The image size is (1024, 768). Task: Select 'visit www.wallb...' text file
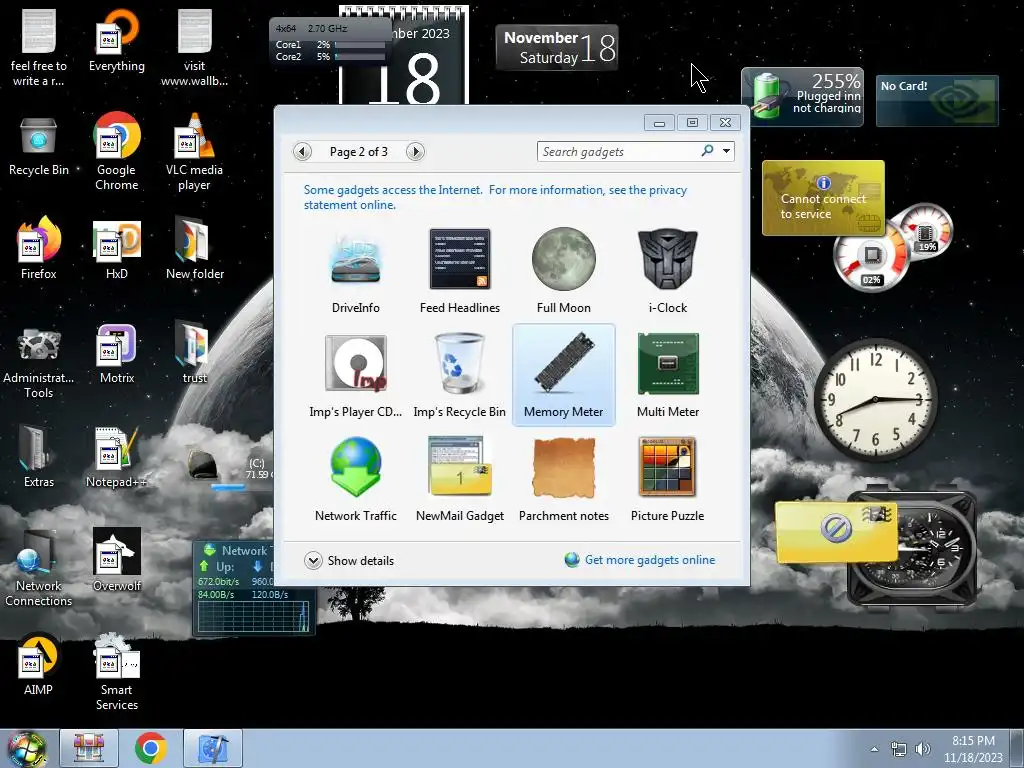click(x=194, y=48)
